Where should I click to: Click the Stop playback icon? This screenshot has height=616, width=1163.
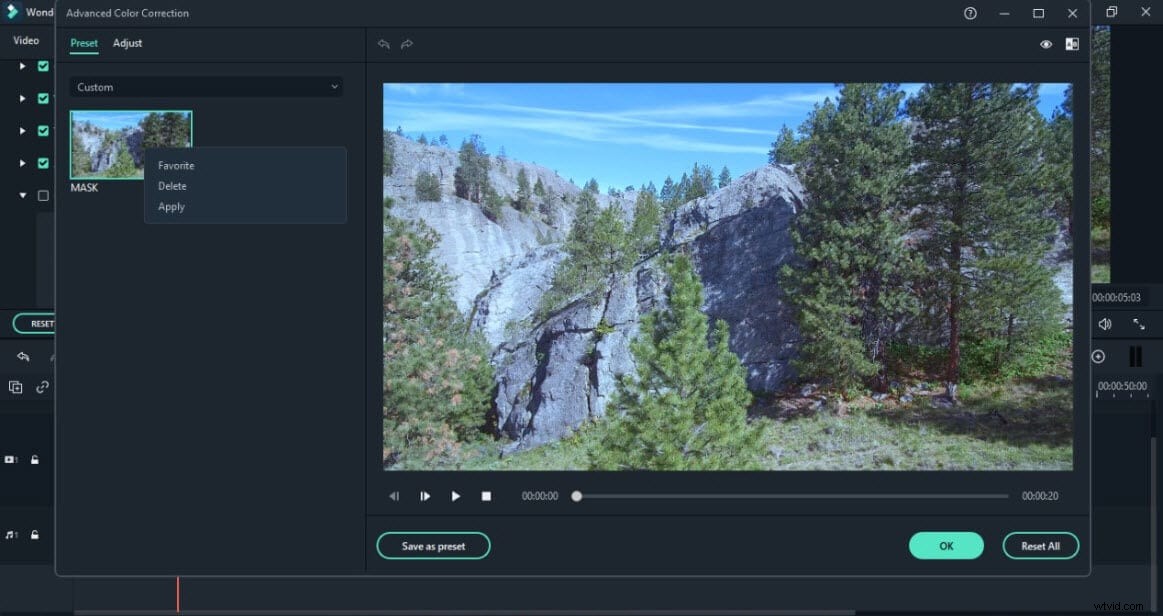(487, 496)
